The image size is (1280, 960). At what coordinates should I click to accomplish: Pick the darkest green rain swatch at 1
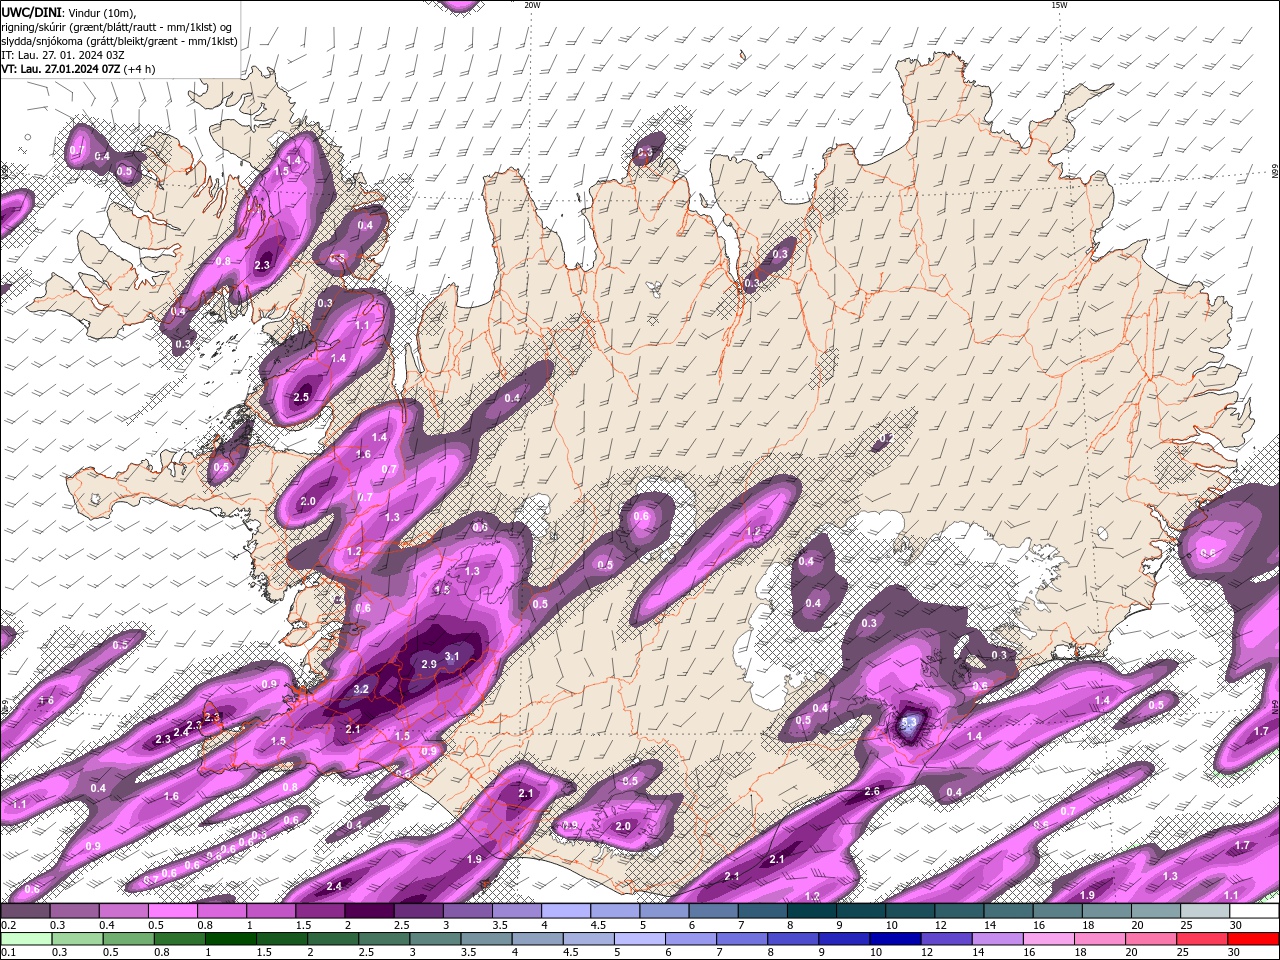pyautogui.click(x=230, y=939)
